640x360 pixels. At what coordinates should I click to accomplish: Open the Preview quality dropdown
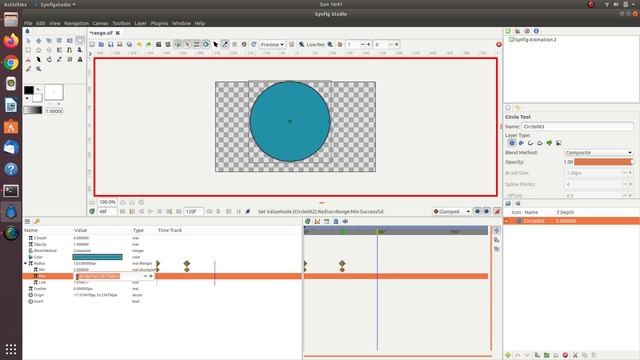(x=272, y=44)
